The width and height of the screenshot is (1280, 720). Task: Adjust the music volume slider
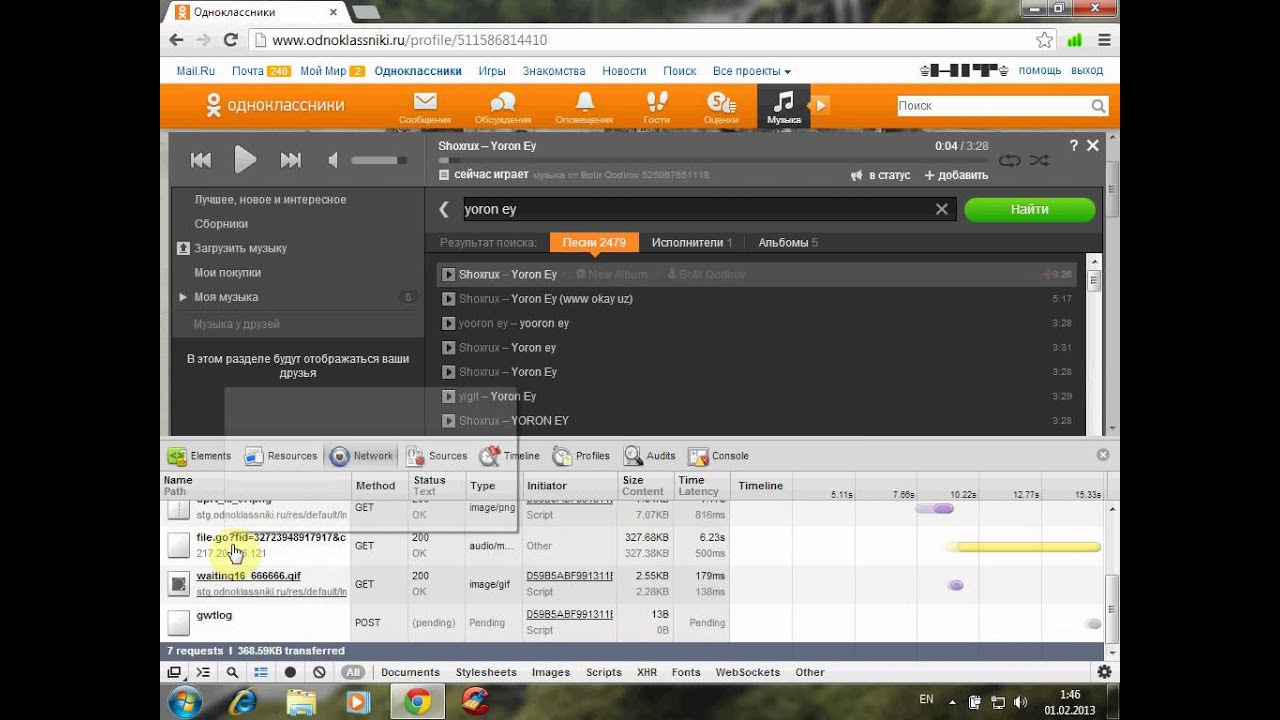(378, 160)
